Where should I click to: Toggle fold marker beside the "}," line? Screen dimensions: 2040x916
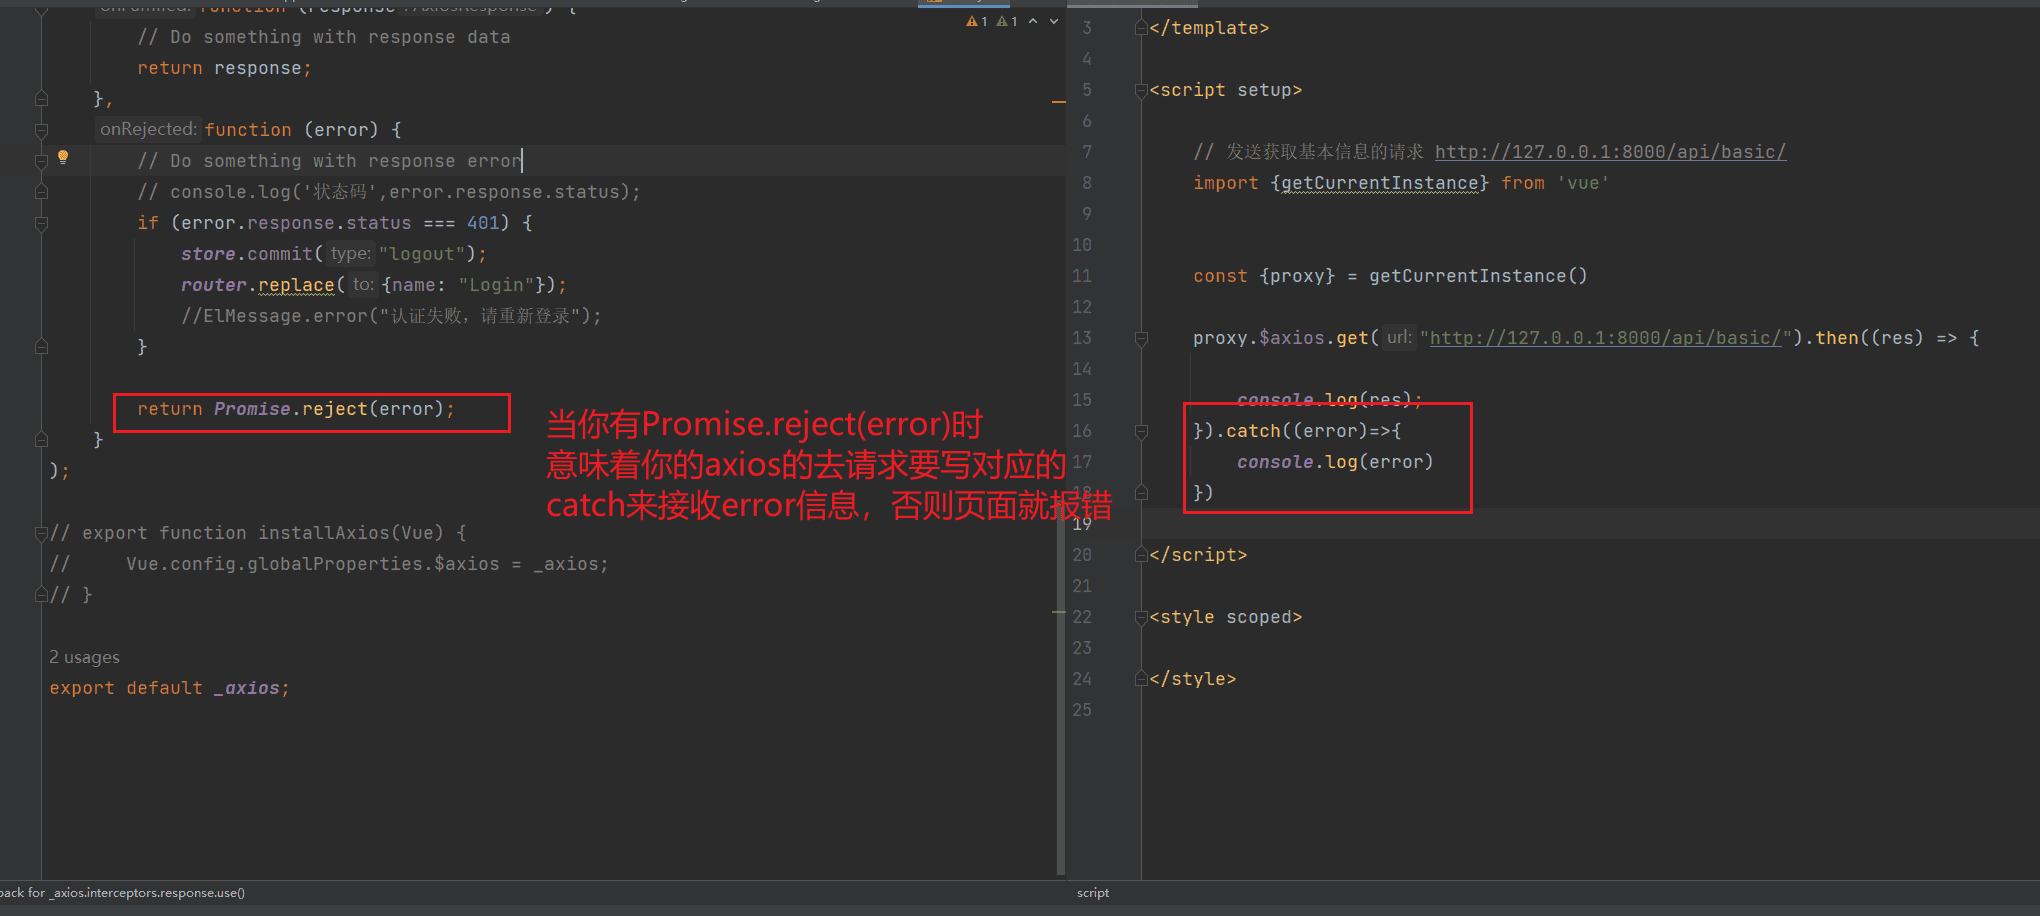pos(41,99)
